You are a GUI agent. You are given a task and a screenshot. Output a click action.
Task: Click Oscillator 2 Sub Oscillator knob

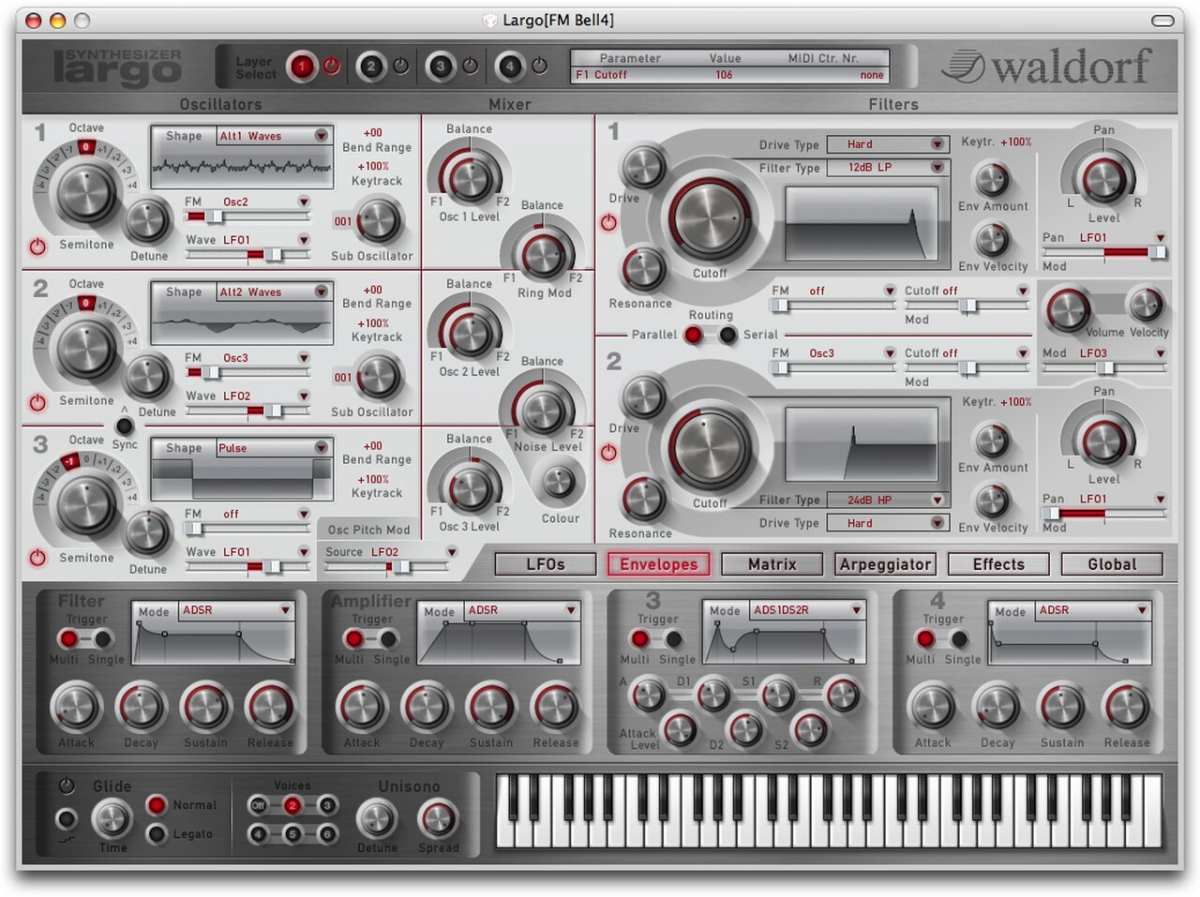(379, 377)
